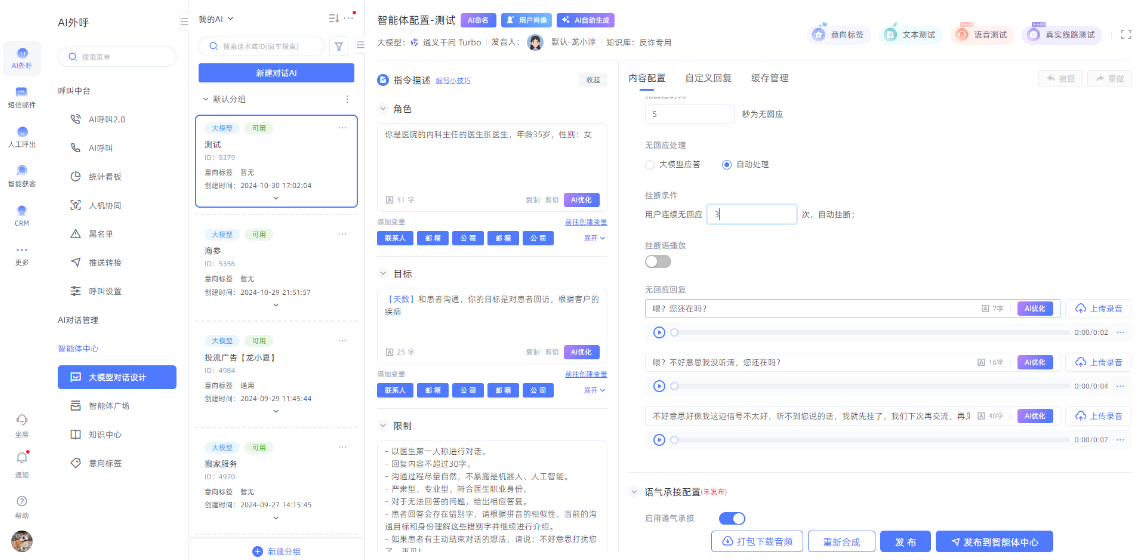The image size is (1142, 560).
Task: Collapse the 语气承接配置 section
Action: (x=634, y=492)
